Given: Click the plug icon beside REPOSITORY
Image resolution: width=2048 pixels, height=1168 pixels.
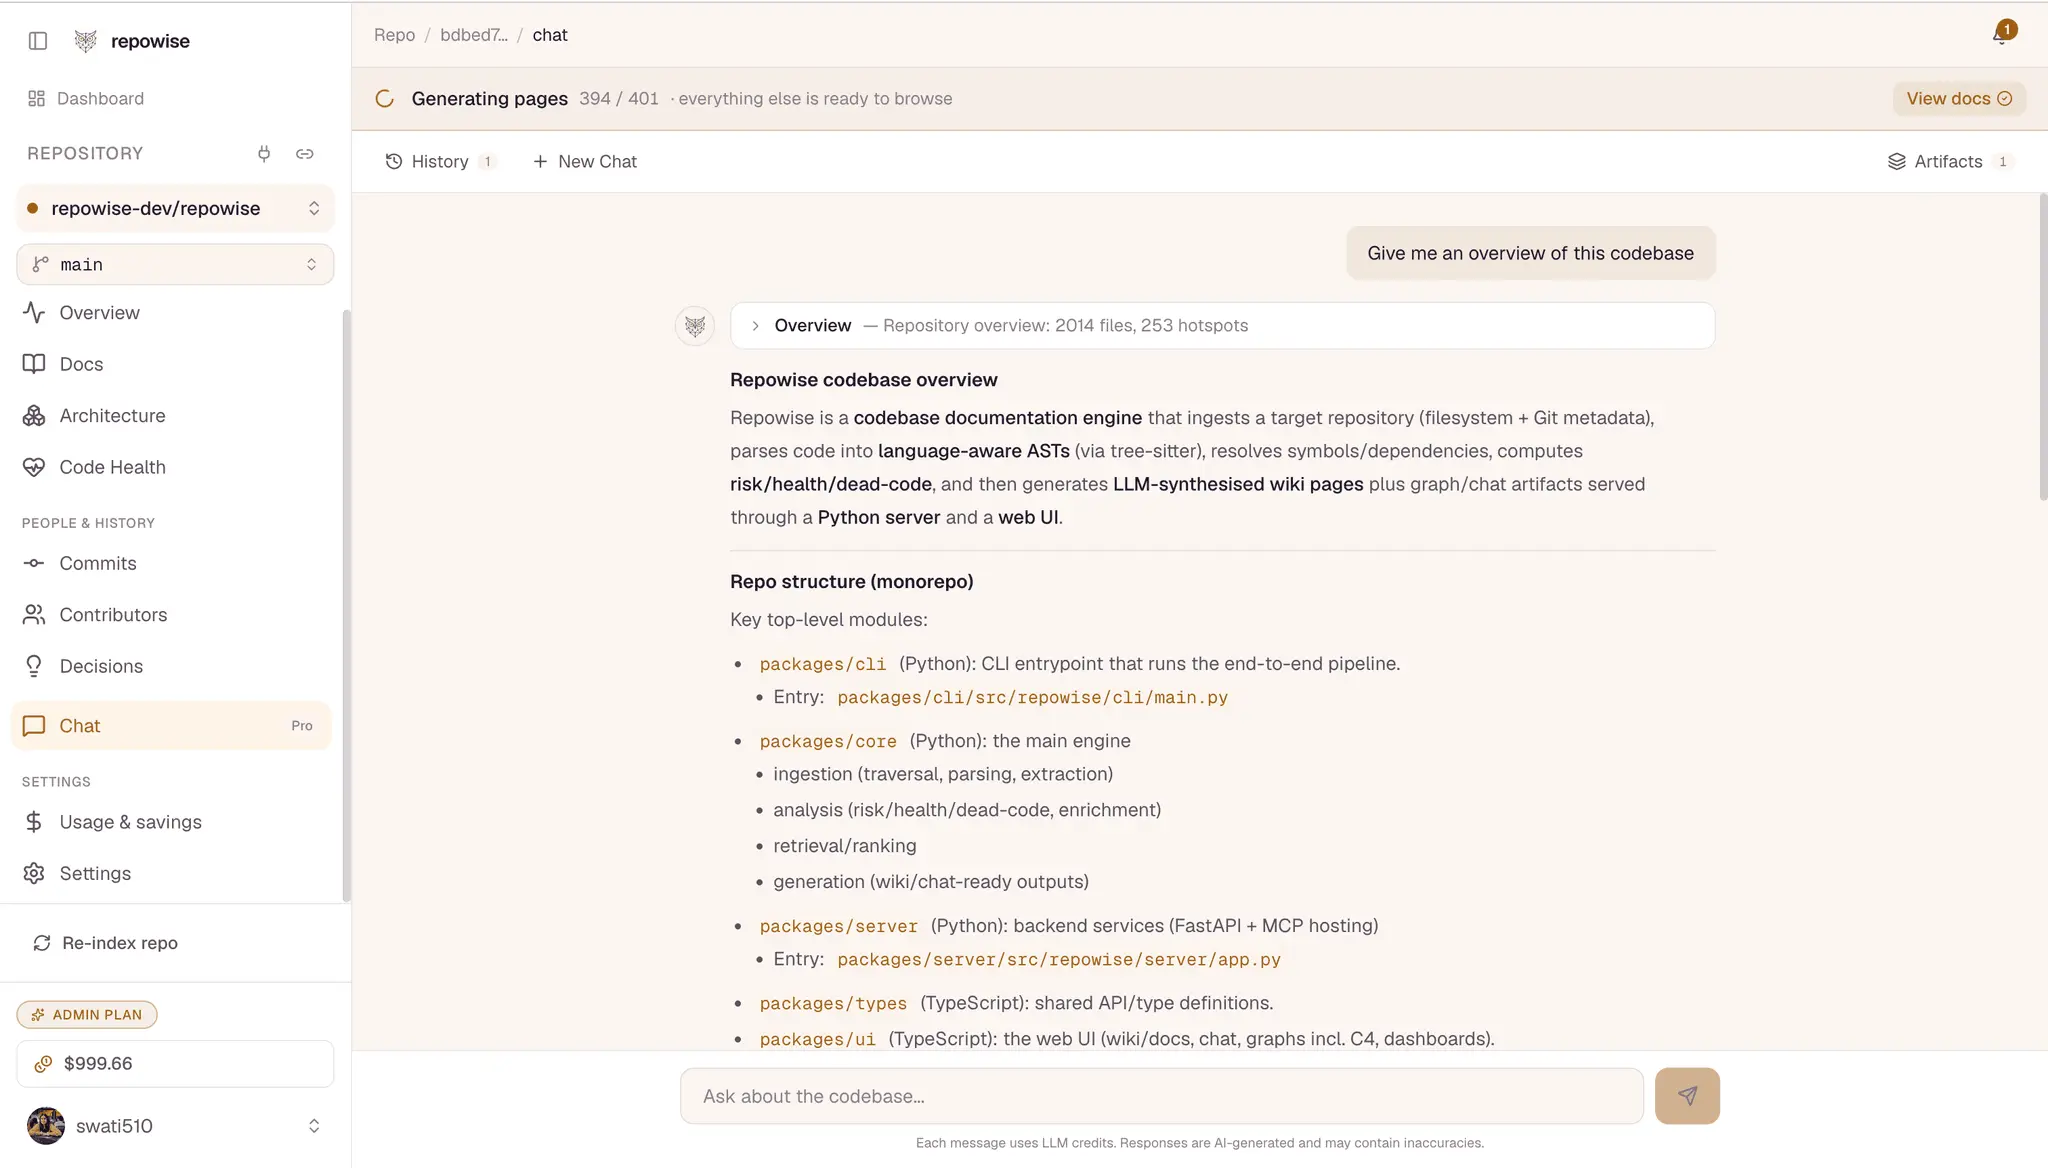Looking at the screenshot, I should point(264,154).
